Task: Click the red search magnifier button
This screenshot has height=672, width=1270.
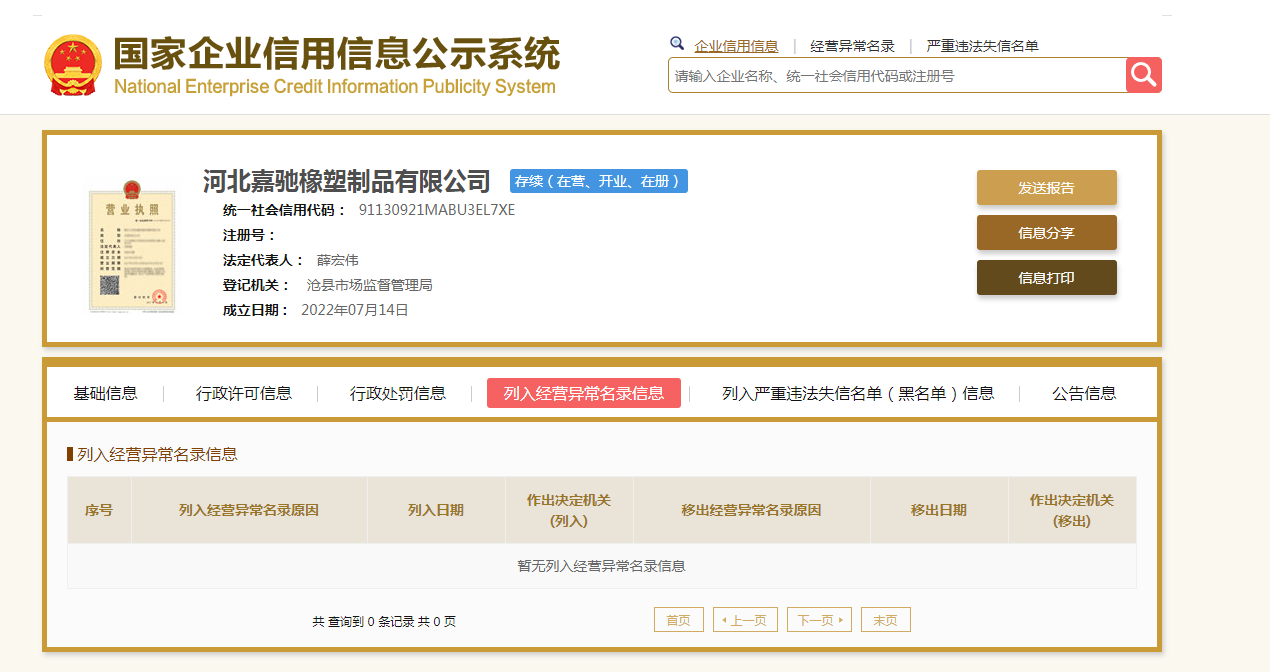Action: 1144,75
